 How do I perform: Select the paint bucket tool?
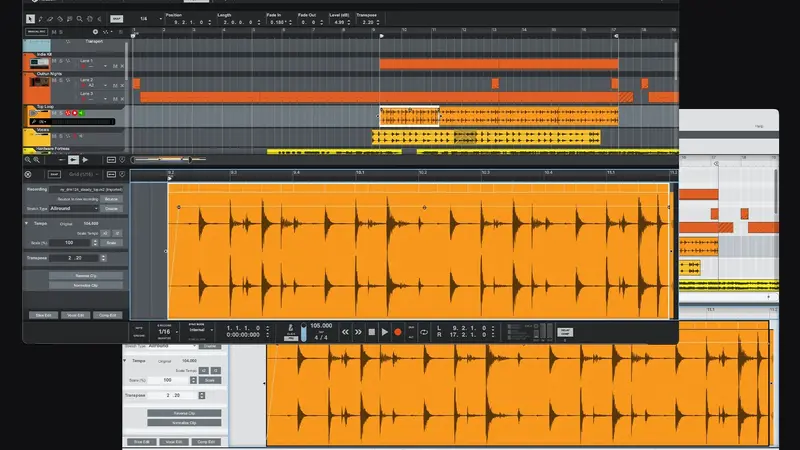pyautogui.click(x=60, y=19)
